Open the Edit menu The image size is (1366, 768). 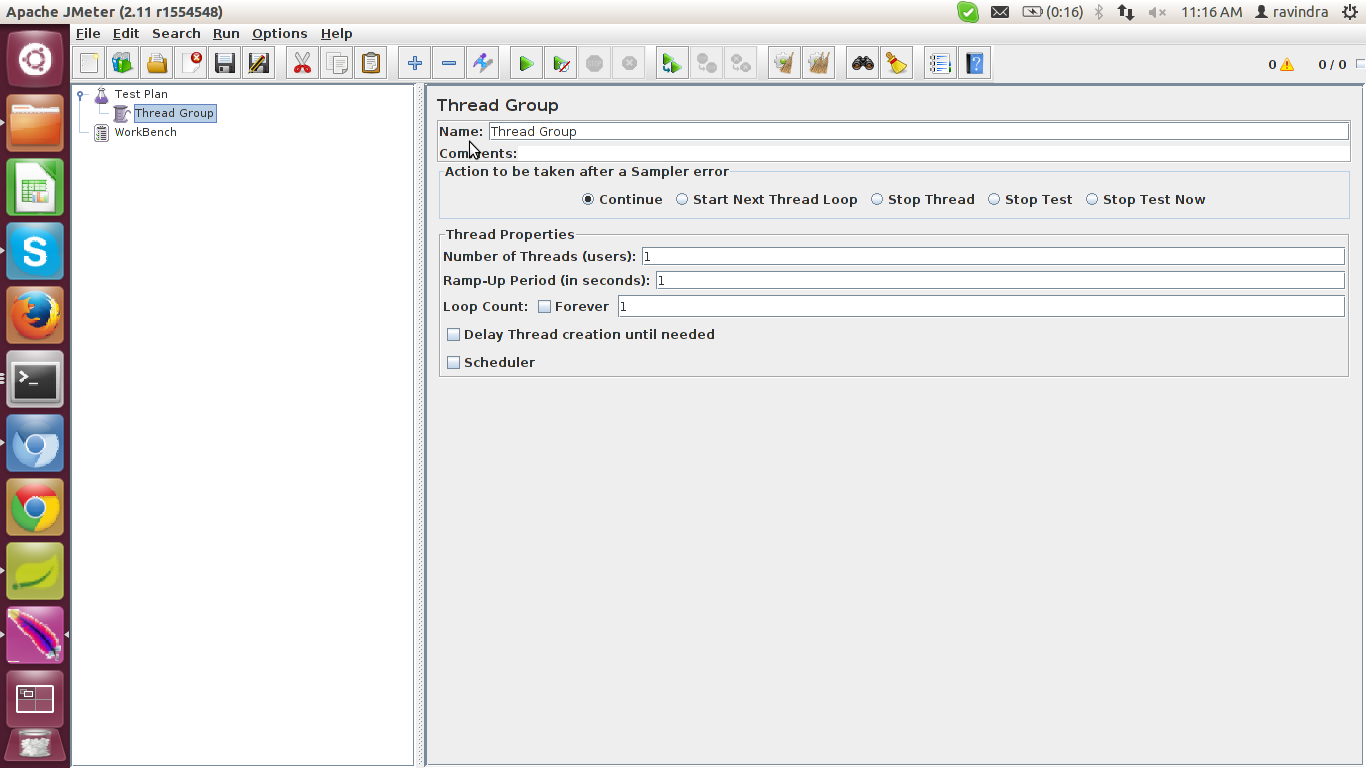126,33
